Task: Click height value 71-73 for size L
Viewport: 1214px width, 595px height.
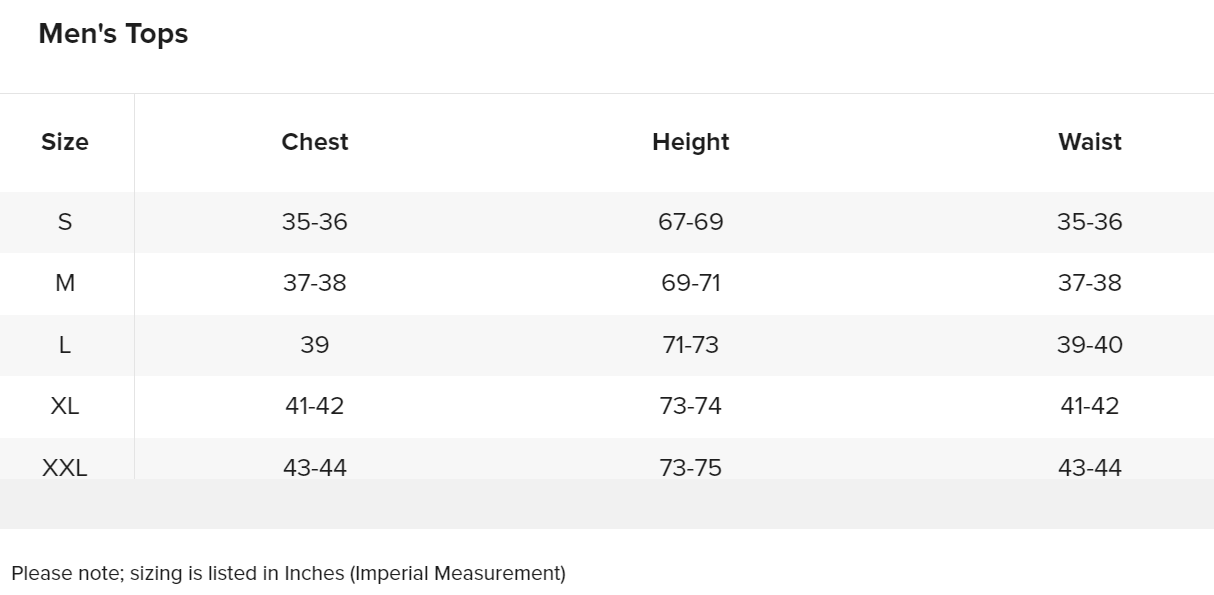Action: [x=691, y=345]
